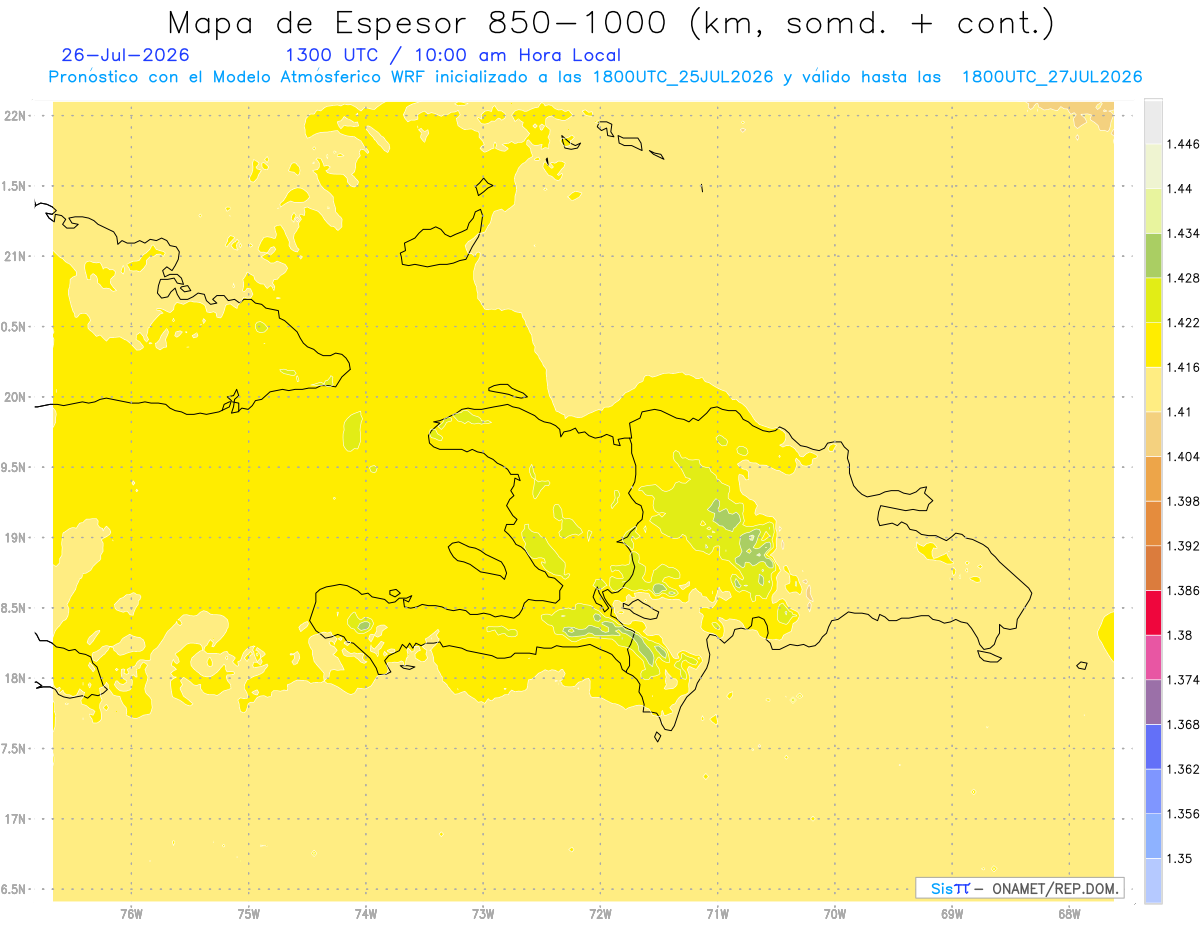Click the 71W longitude label
The width and height of the screenshot is (1200, 927).
pyautogui.click(x=717, y=914)
